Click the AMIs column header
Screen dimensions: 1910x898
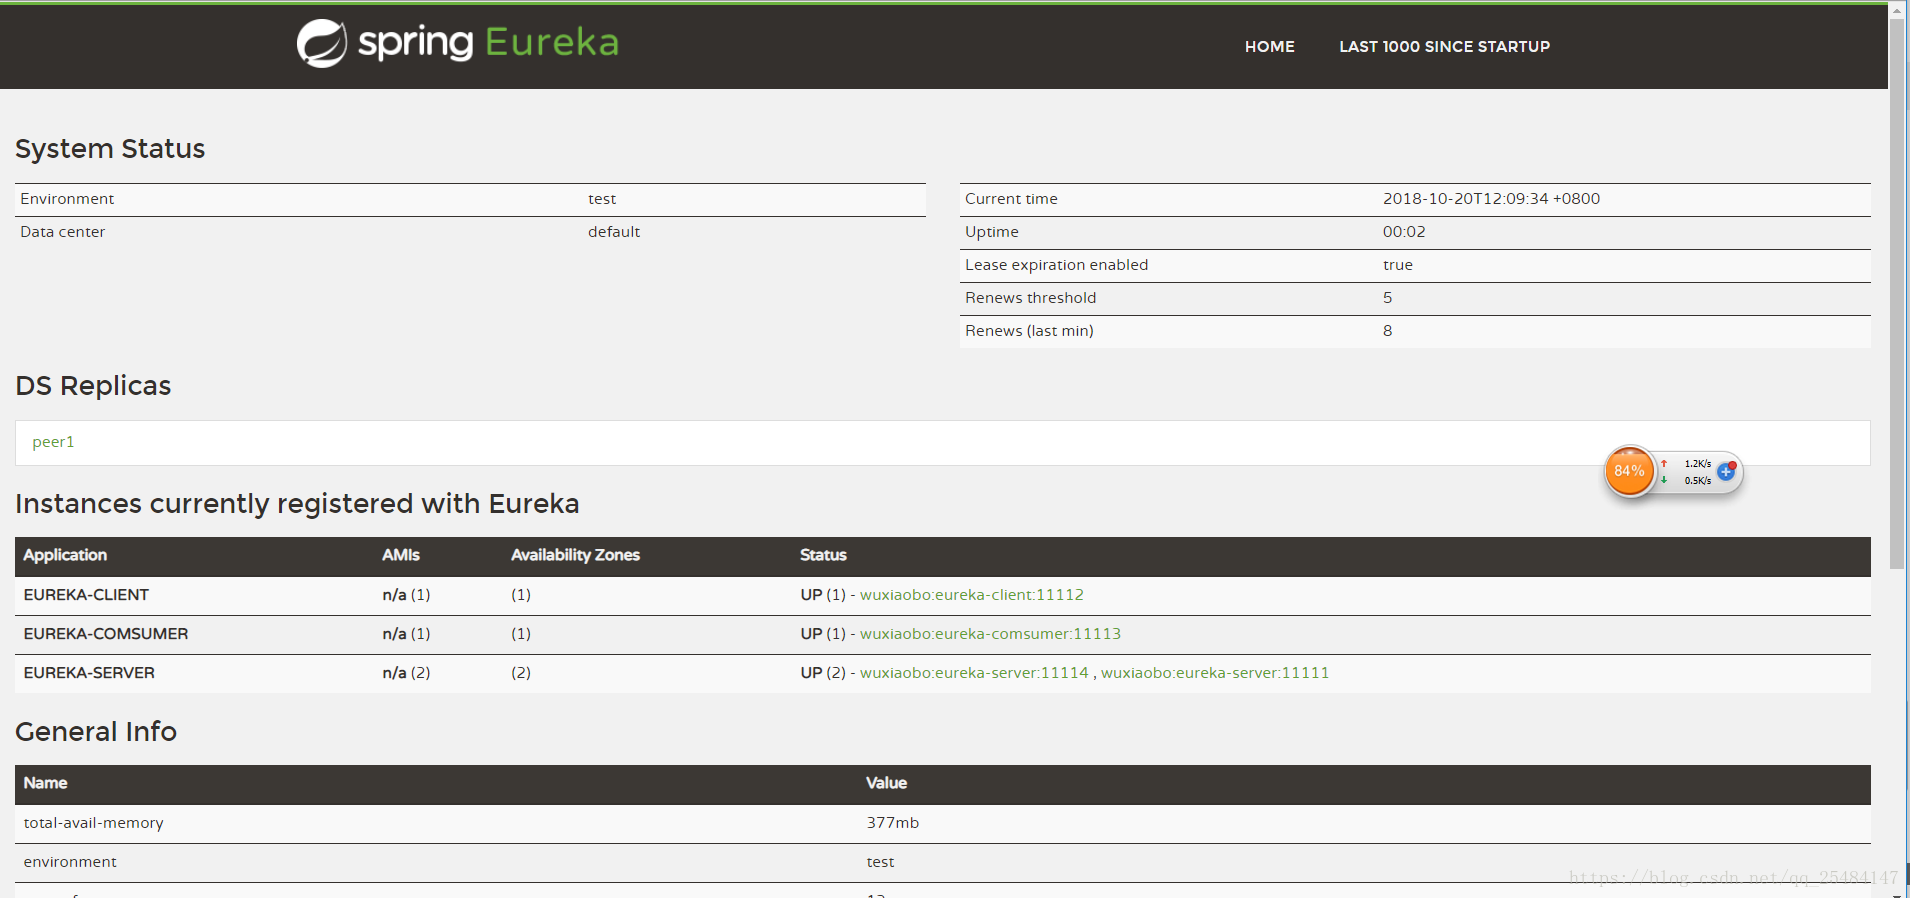[x=401, y=555]
